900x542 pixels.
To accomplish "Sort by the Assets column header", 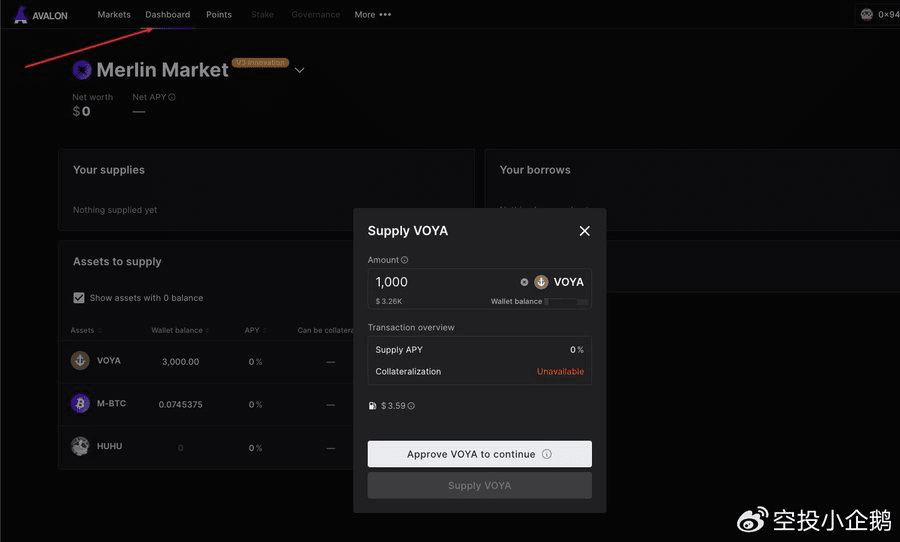I will tap(84, 330).
